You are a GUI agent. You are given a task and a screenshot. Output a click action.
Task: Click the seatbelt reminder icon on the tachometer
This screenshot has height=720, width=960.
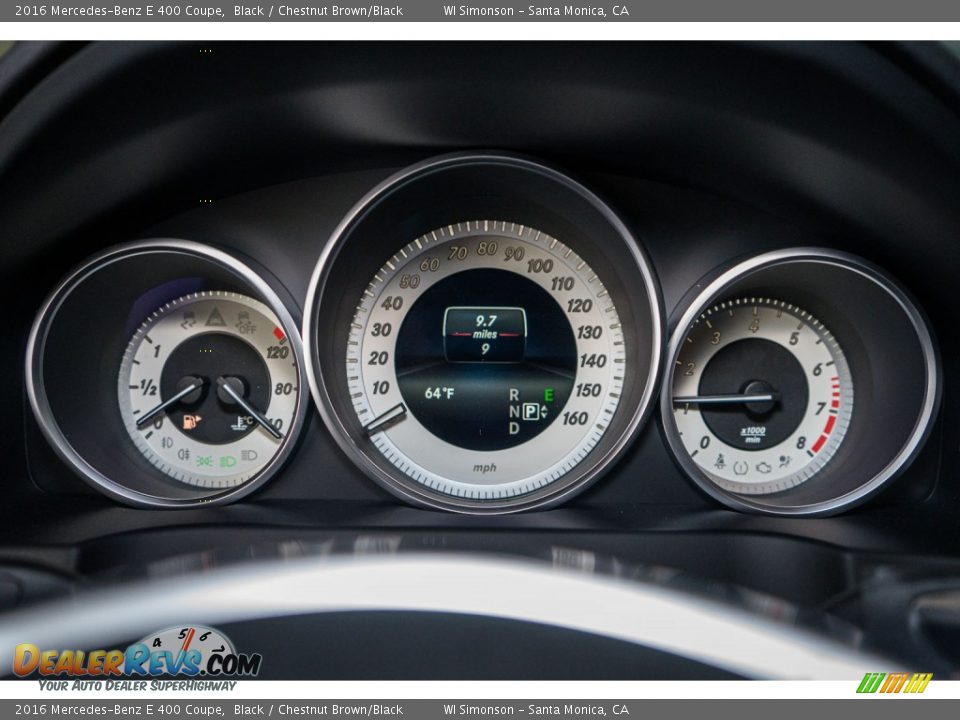(x=721, y=462)
